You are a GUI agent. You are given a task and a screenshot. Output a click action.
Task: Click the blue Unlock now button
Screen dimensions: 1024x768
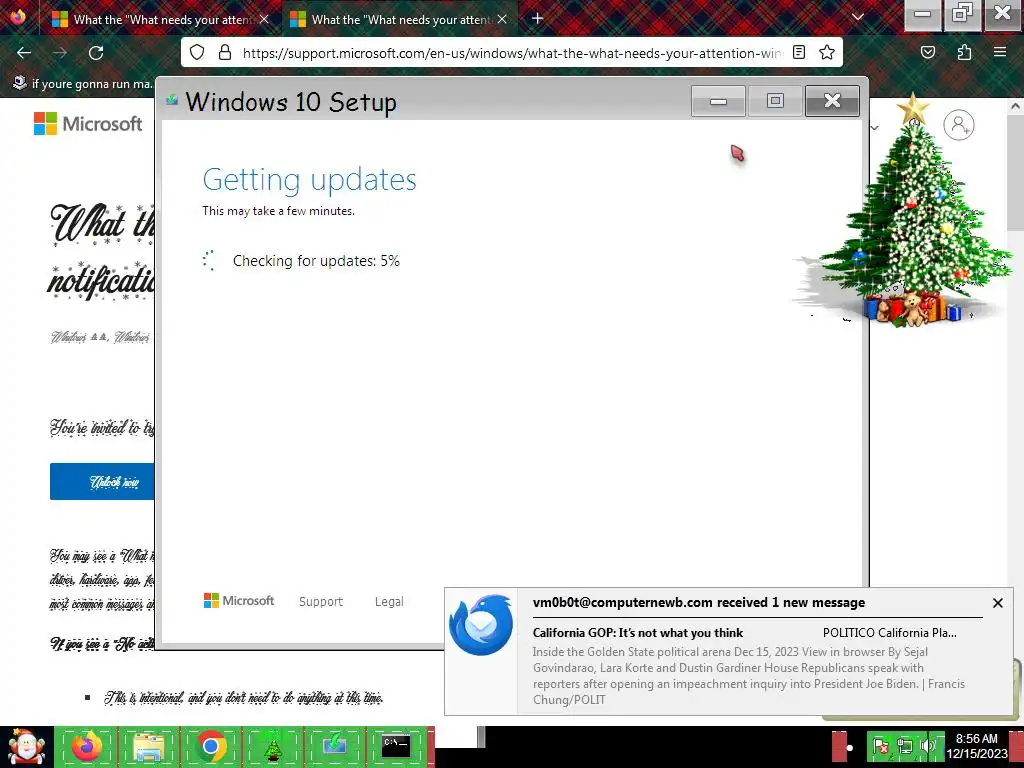103,482
